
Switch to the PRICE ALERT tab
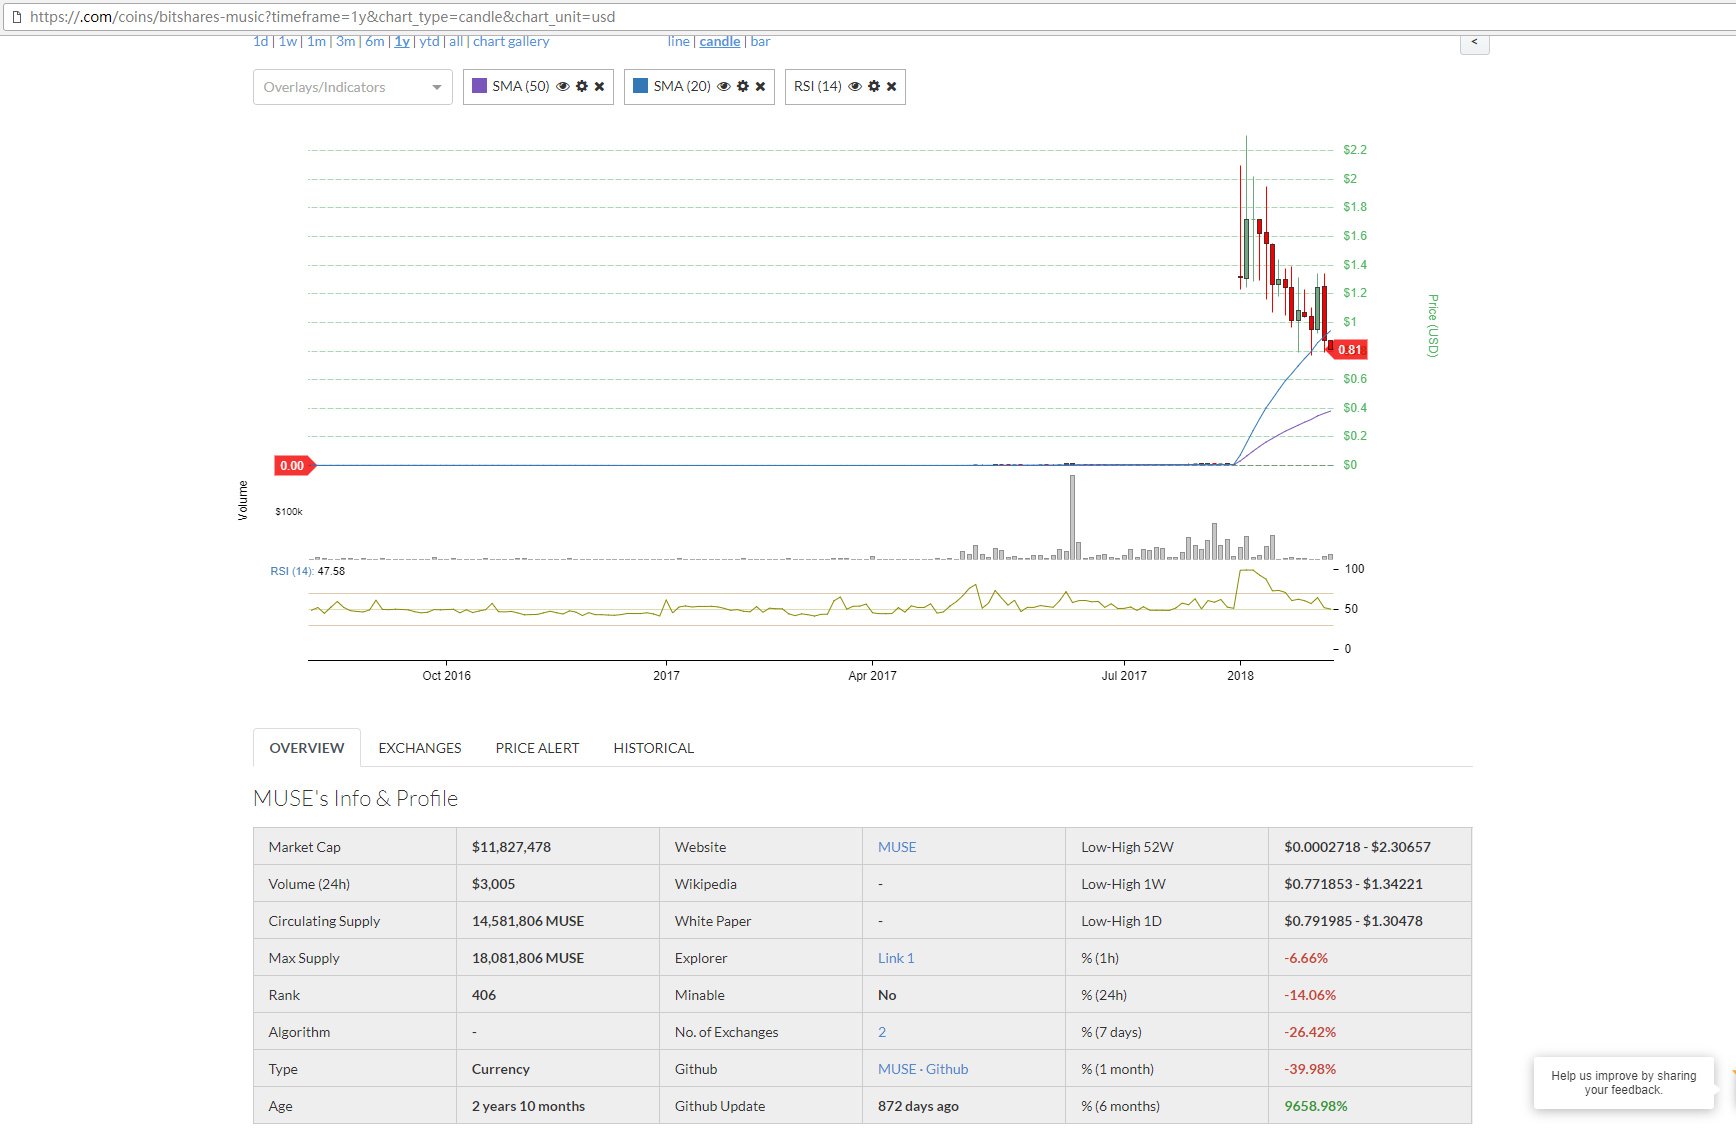537,748
